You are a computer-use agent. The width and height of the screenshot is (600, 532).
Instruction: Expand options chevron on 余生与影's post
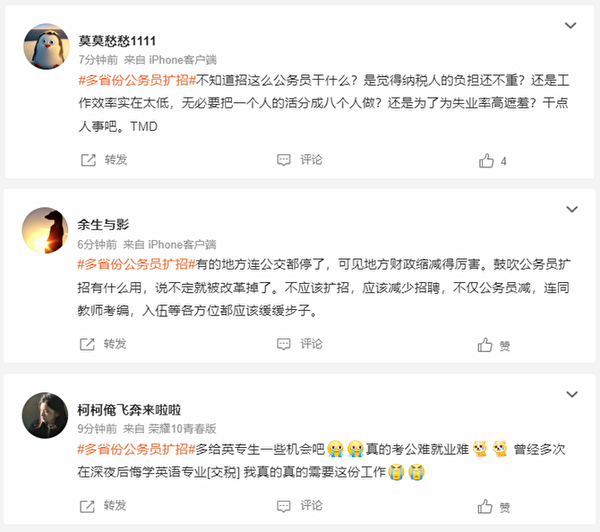coord(571,210)
